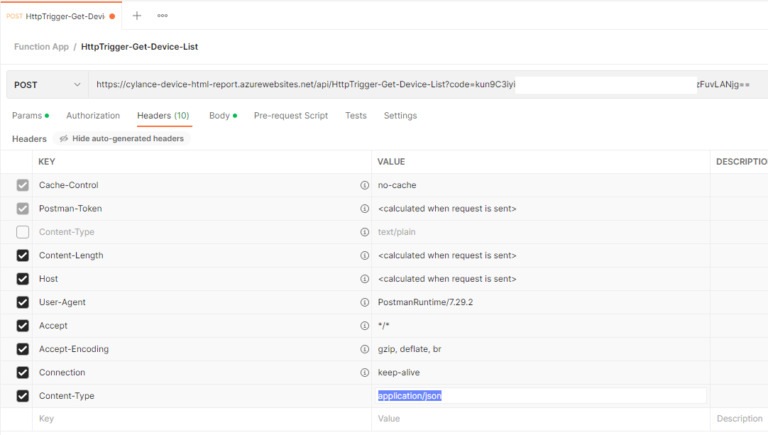
Task: Open the Pre-request Script tab
Action: click(x=291, y=116)
